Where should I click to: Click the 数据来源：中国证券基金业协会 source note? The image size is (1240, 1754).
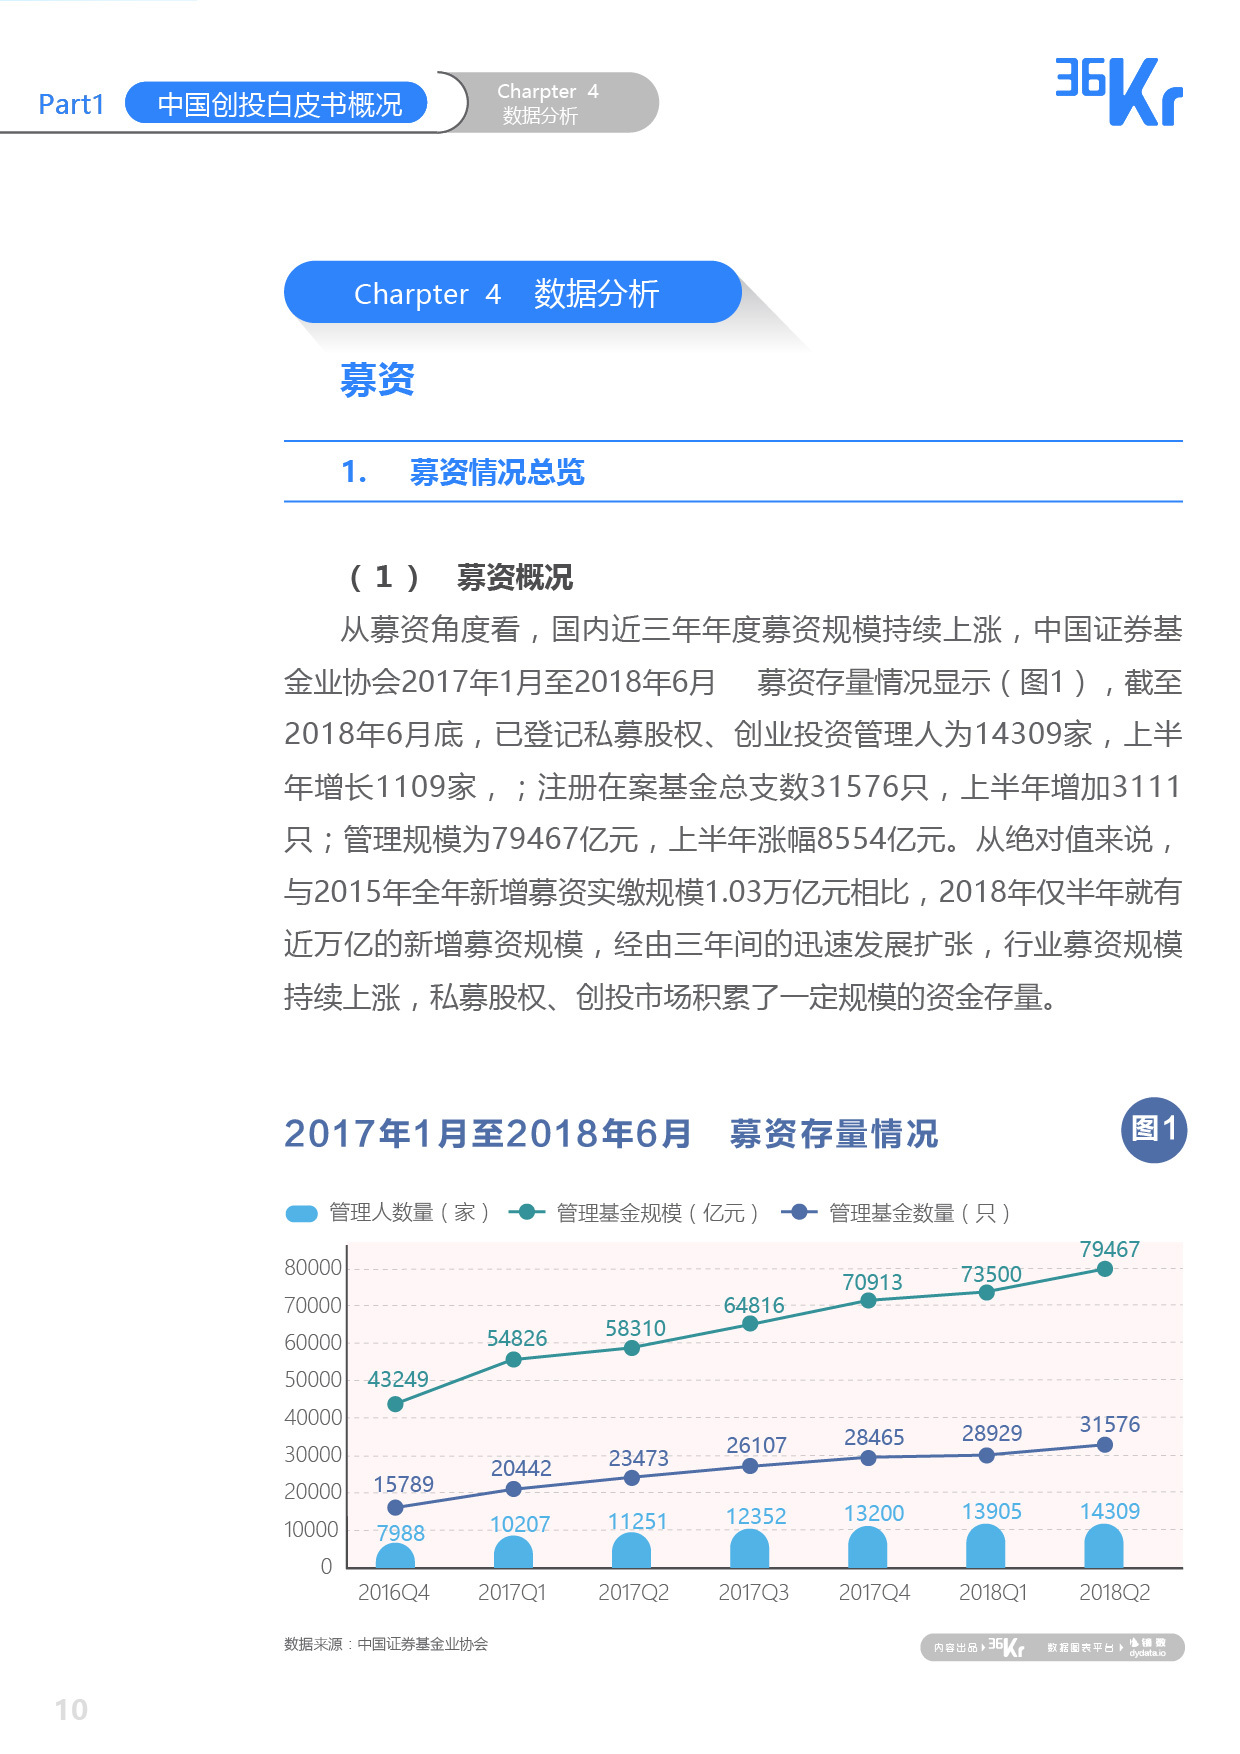[386, 1644]
